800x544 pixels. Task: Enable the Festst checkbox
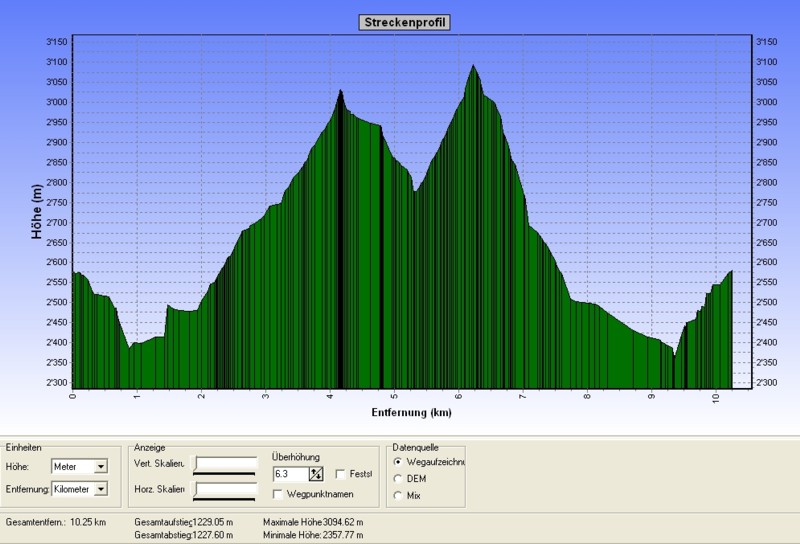pyautogui.click(x=341, y=474)
